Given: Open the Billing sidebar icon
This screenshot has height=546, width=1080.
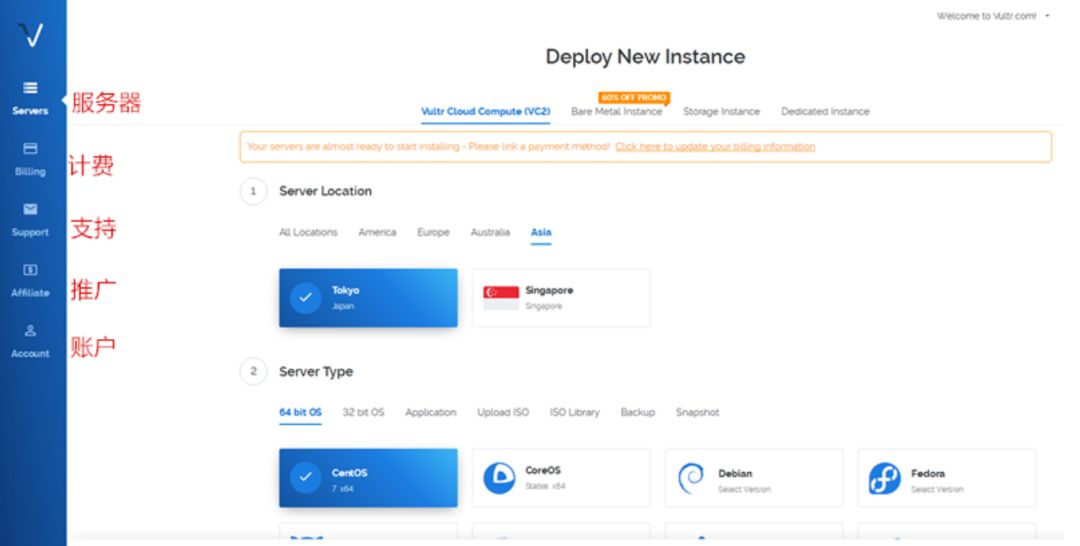Looking at the screenshot, I should point(30,149).
